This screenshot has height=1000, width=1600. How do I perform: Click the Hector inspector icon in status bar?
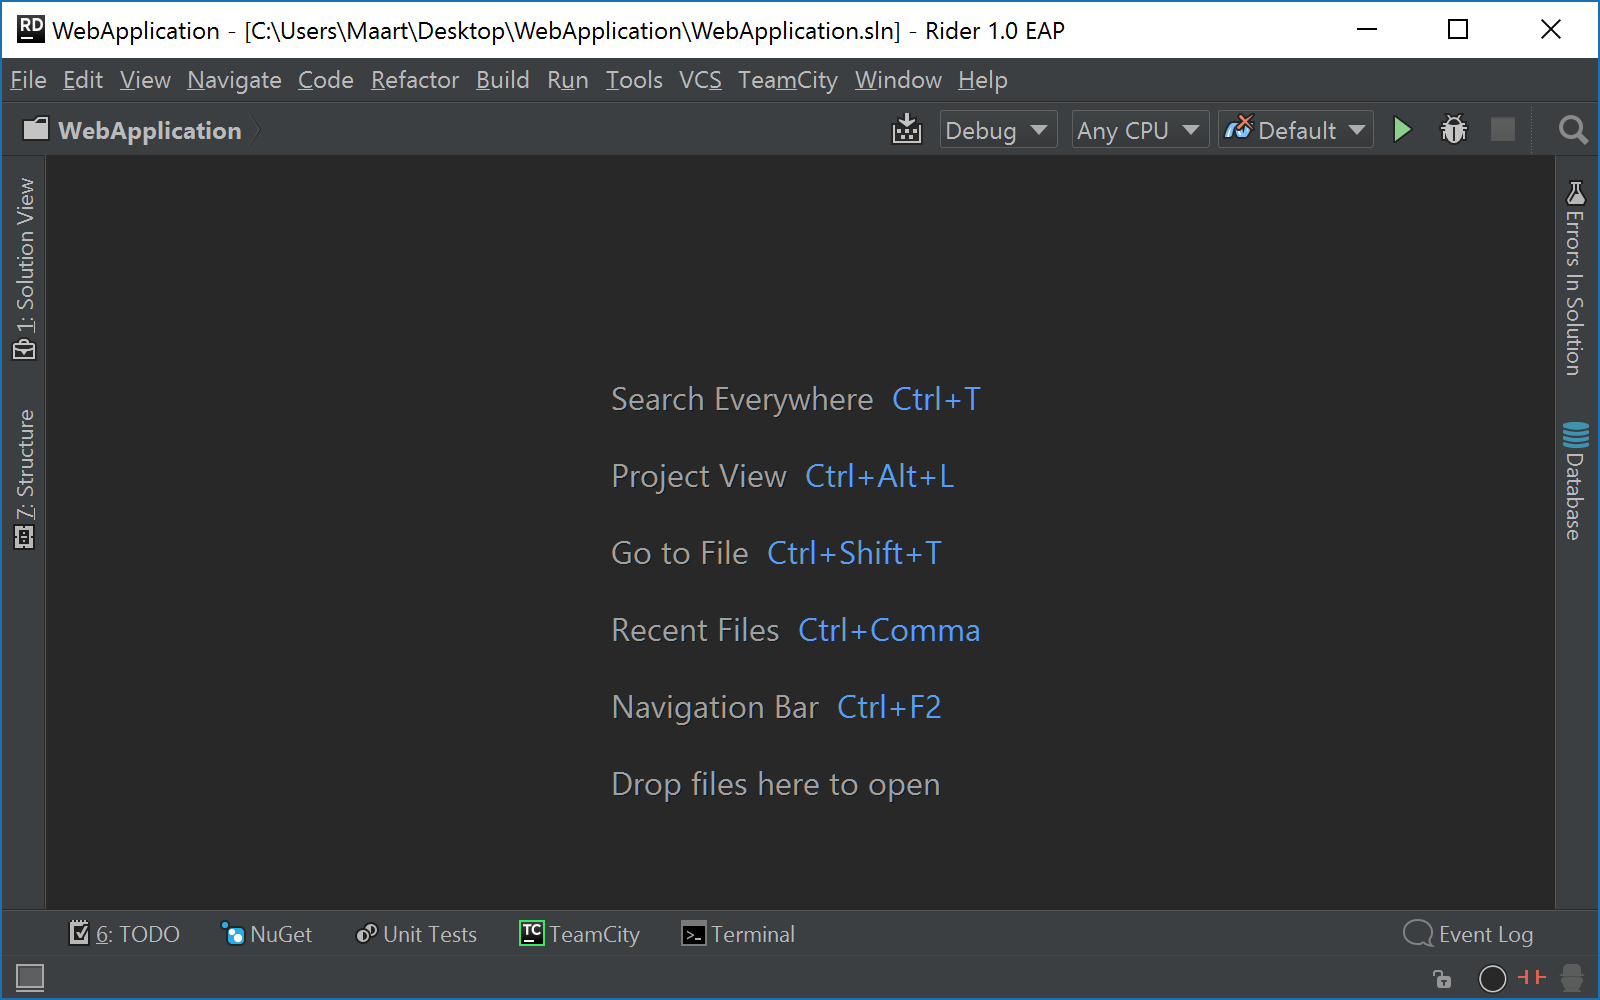(x=1572, y=978)
